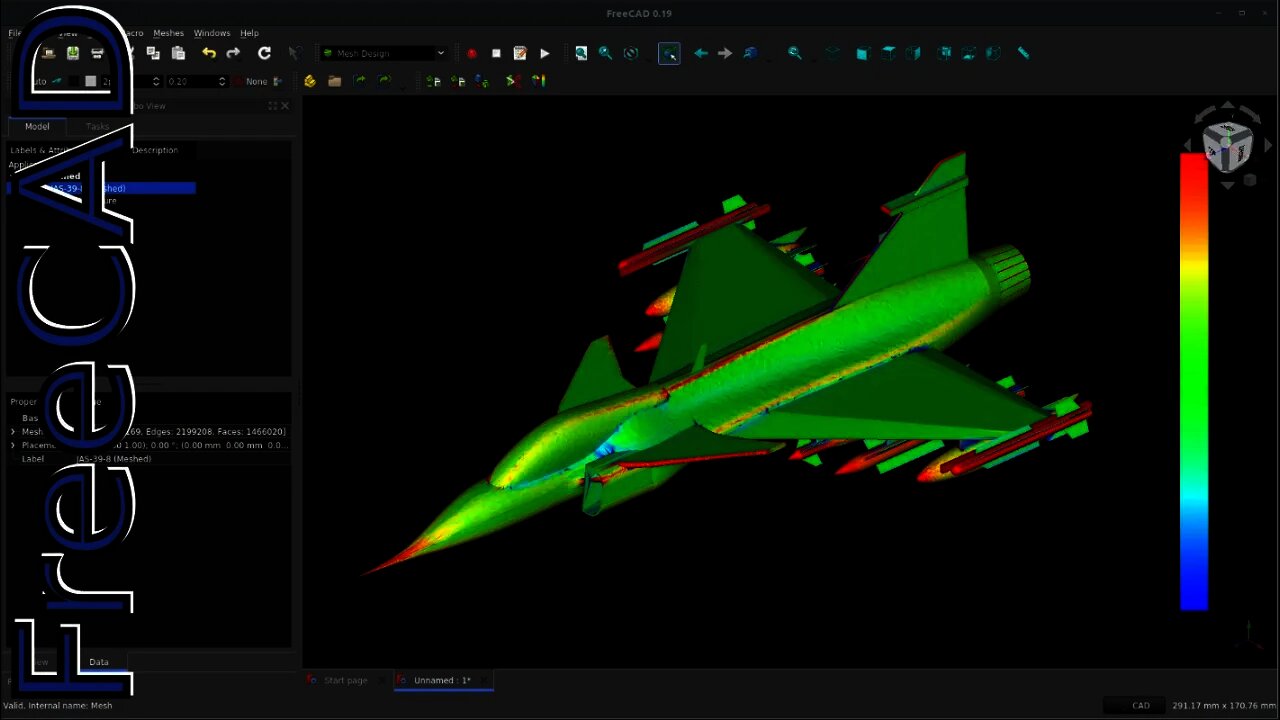1280x720 pixels.
Task: Set rear view cube icon
Action: [x=944, y=53]
